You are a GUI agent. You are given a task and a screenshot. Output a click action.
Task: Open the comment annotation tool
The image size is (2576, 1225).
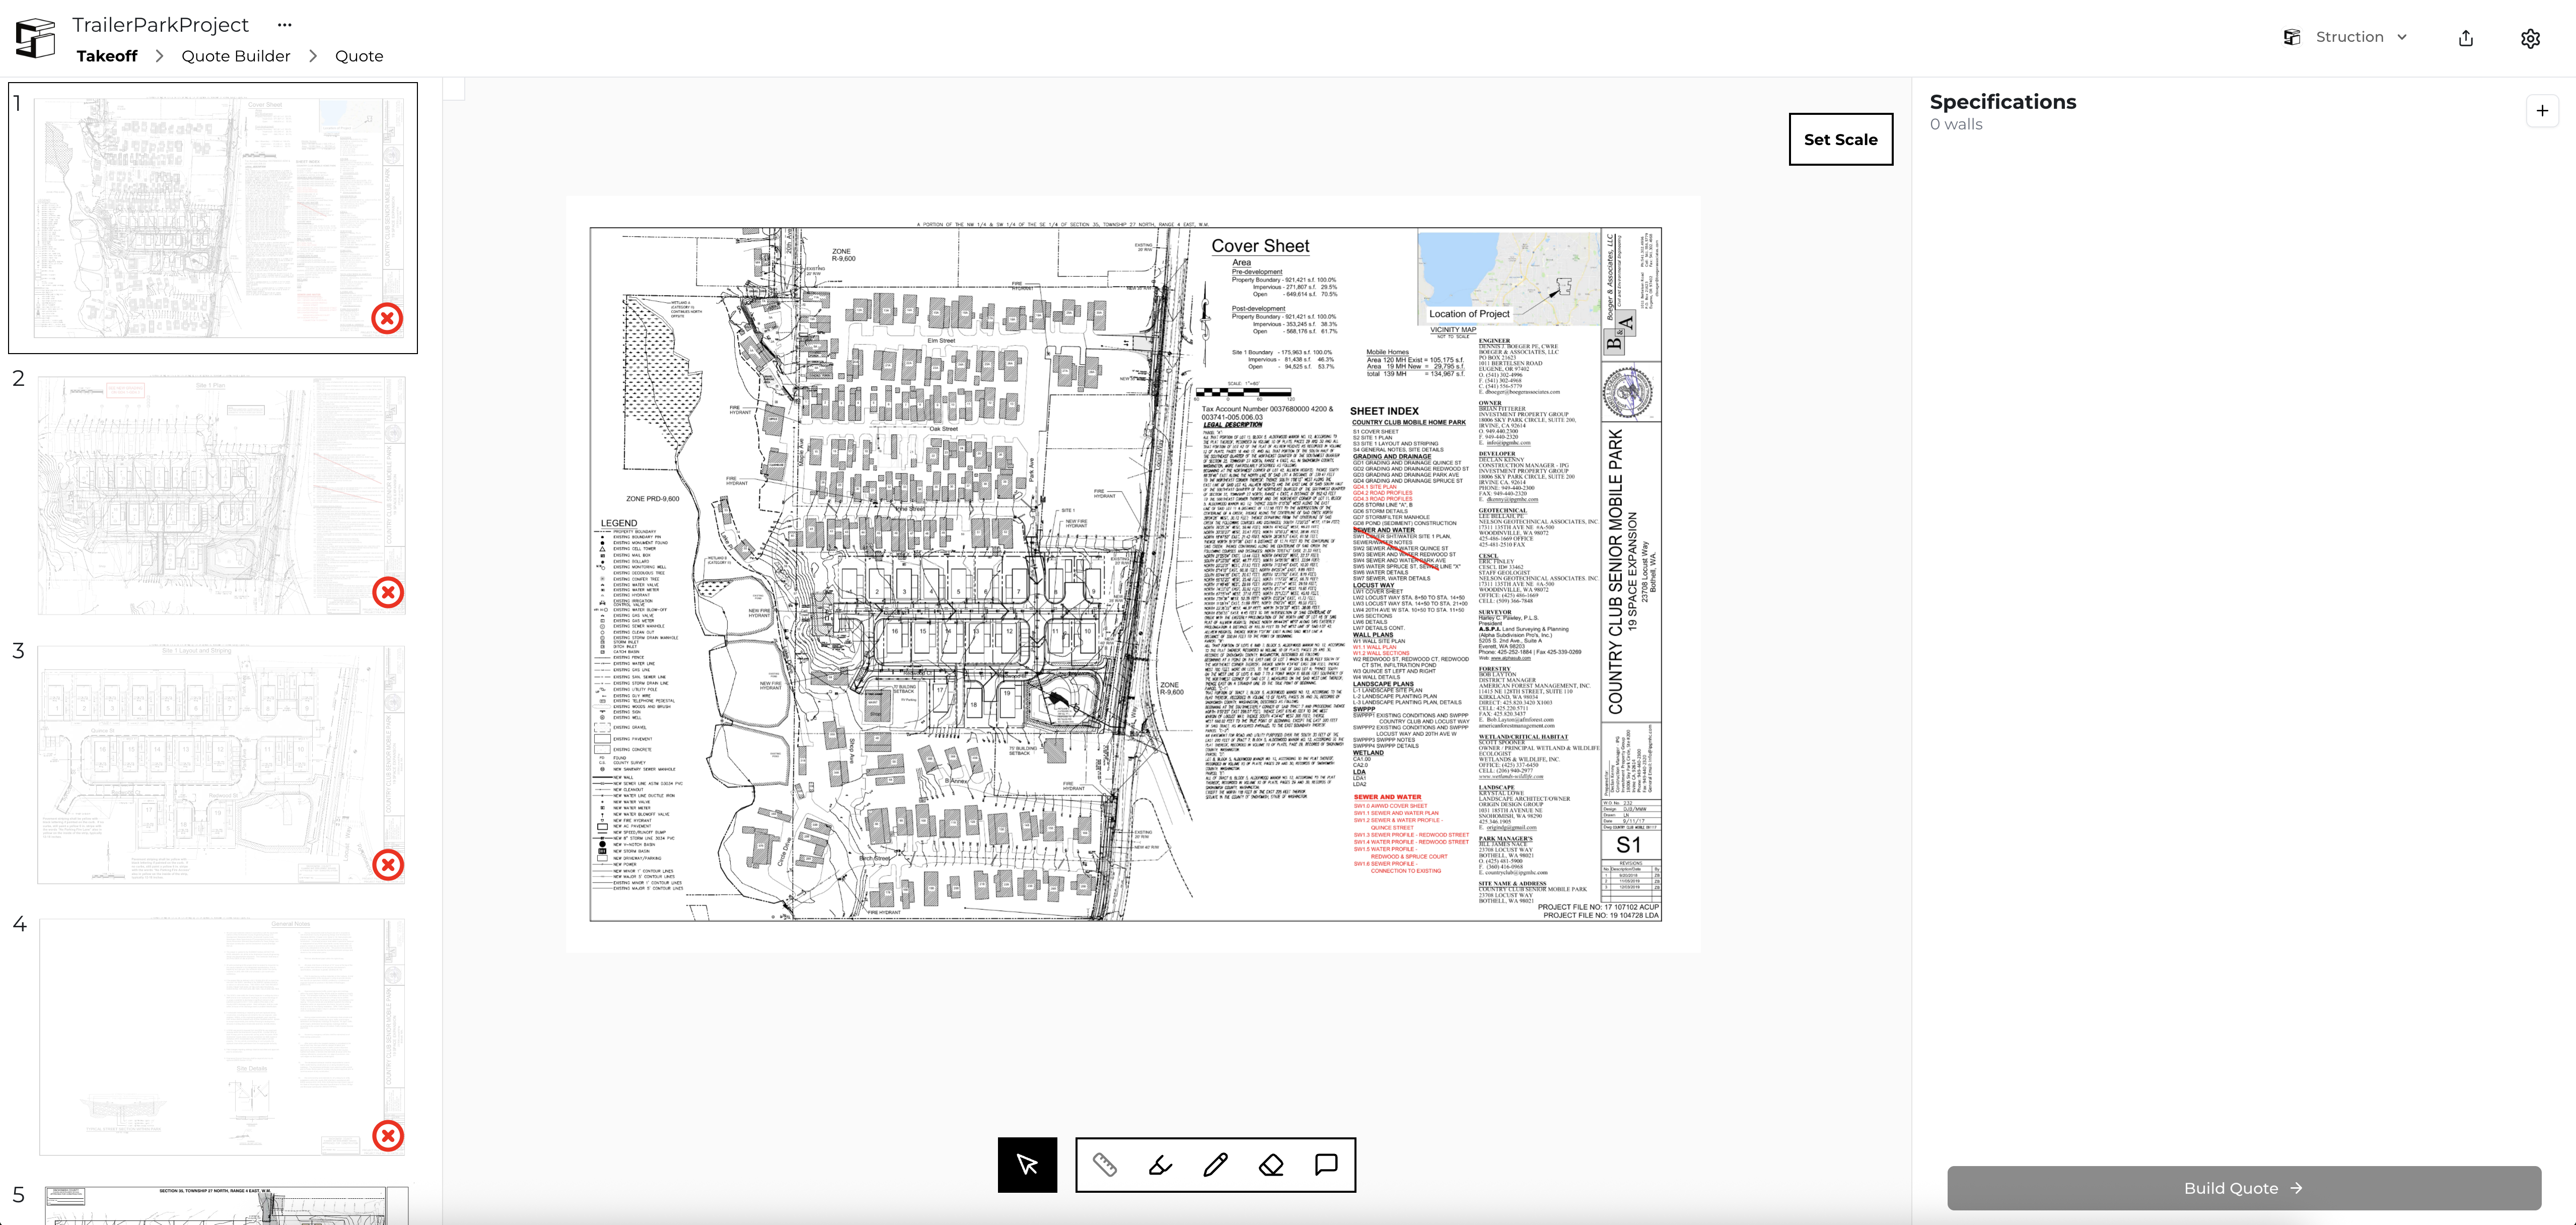point(1325,1164)
